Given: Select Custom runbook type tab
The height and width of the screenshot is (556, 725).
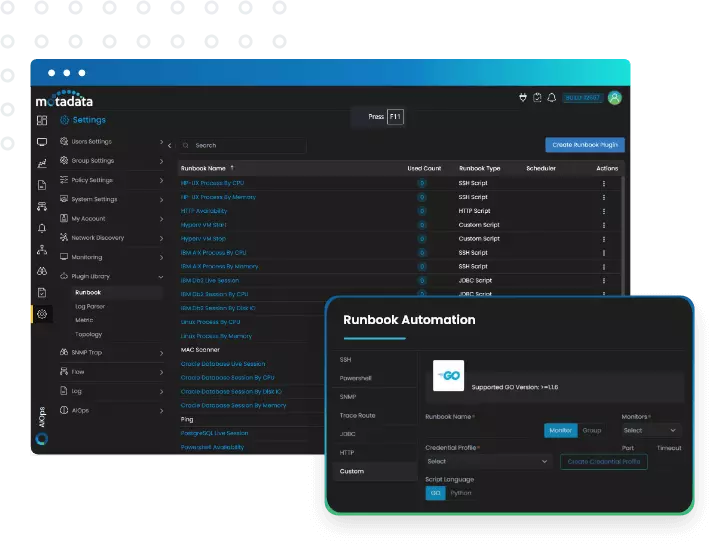Looking at the screenshot, I should click(375, 471).
